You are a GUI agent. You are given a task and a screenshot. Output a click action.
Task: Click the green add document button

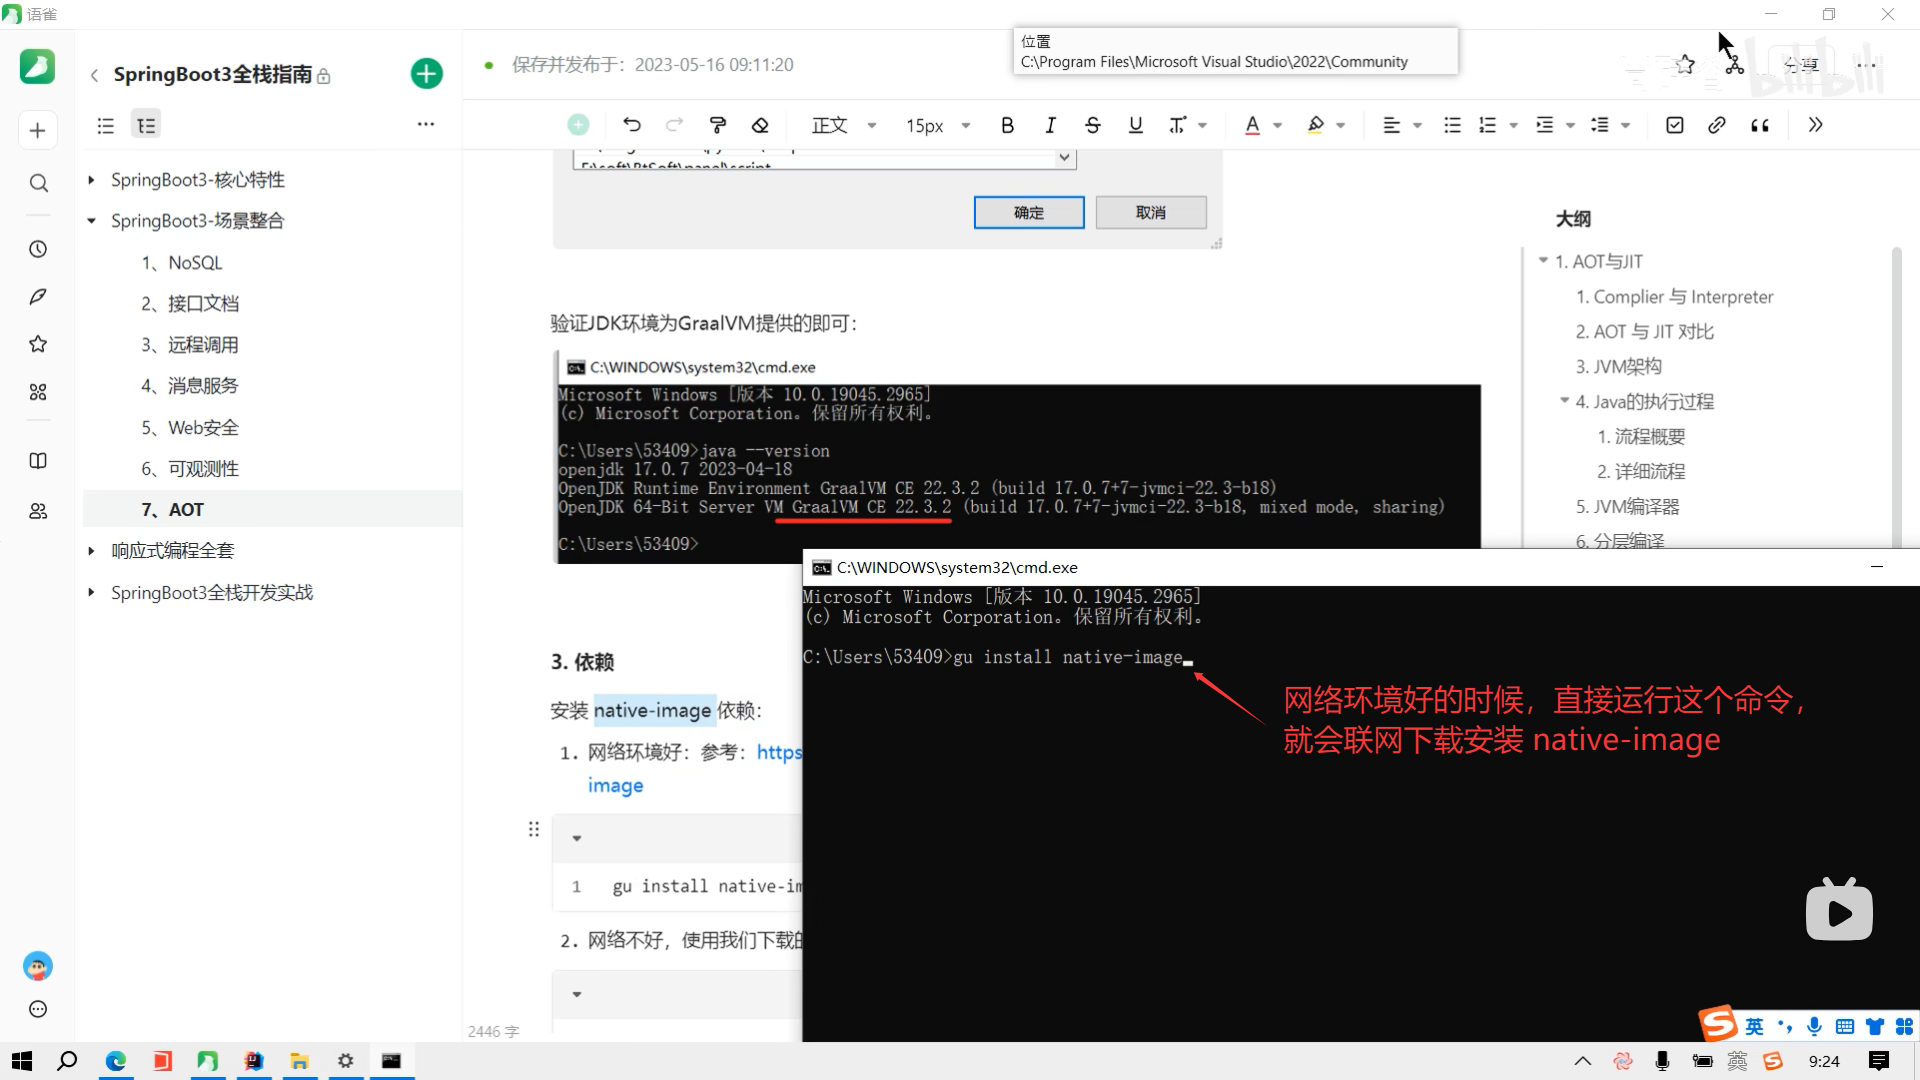[427, 74]
